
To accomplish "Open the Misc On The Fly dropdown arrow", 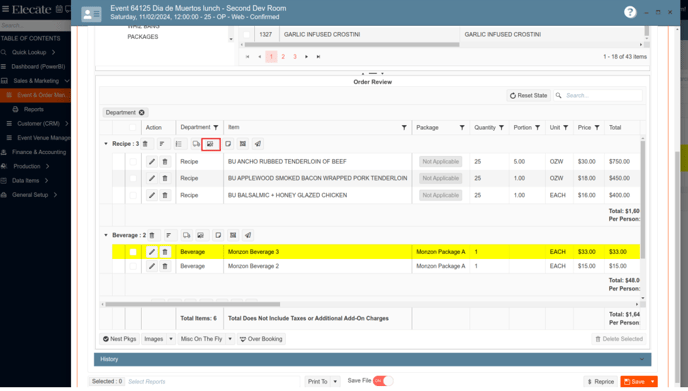I will (230, 339).
